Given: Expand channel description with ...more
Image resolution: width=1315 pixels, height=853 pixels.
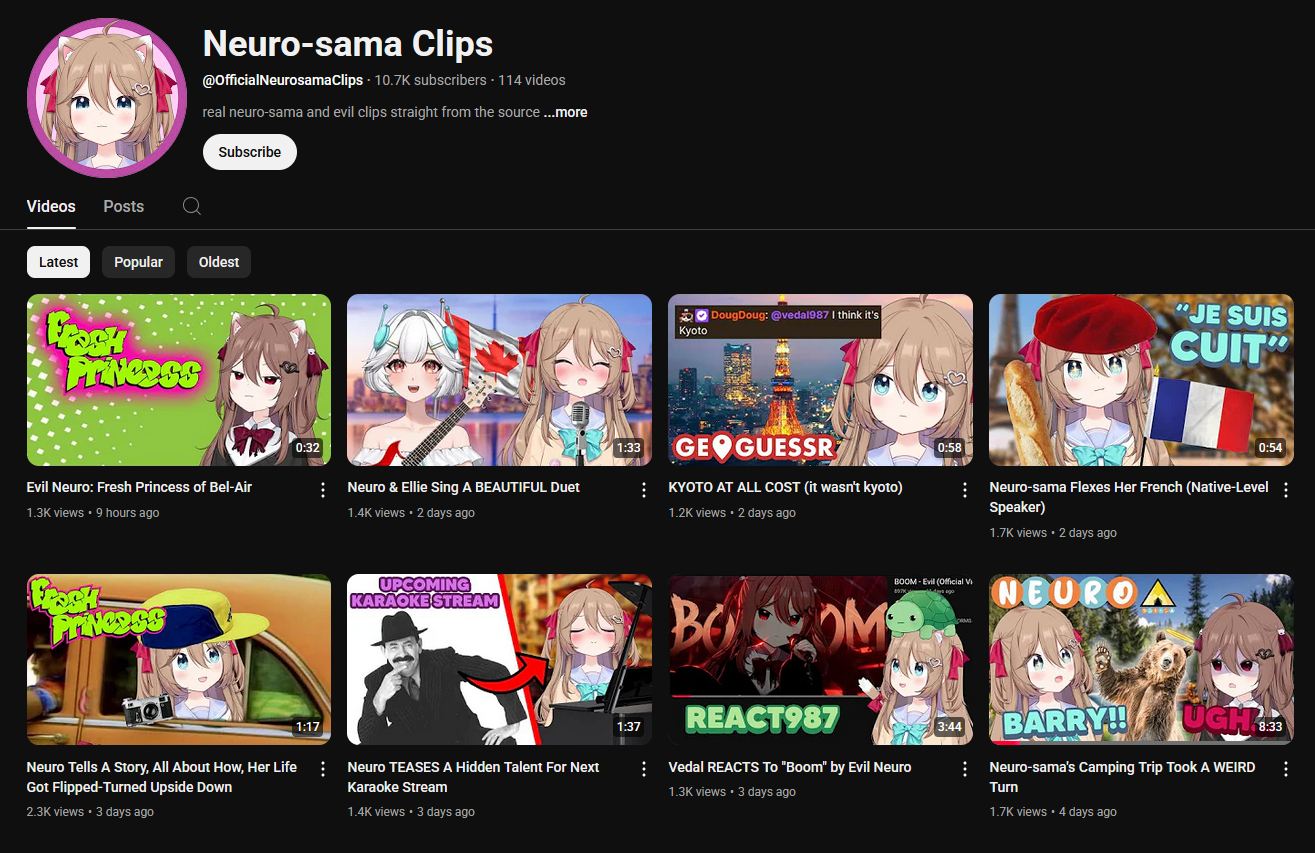Looking at the screenshot, I should pyautogui.click(x=565, y=112).
